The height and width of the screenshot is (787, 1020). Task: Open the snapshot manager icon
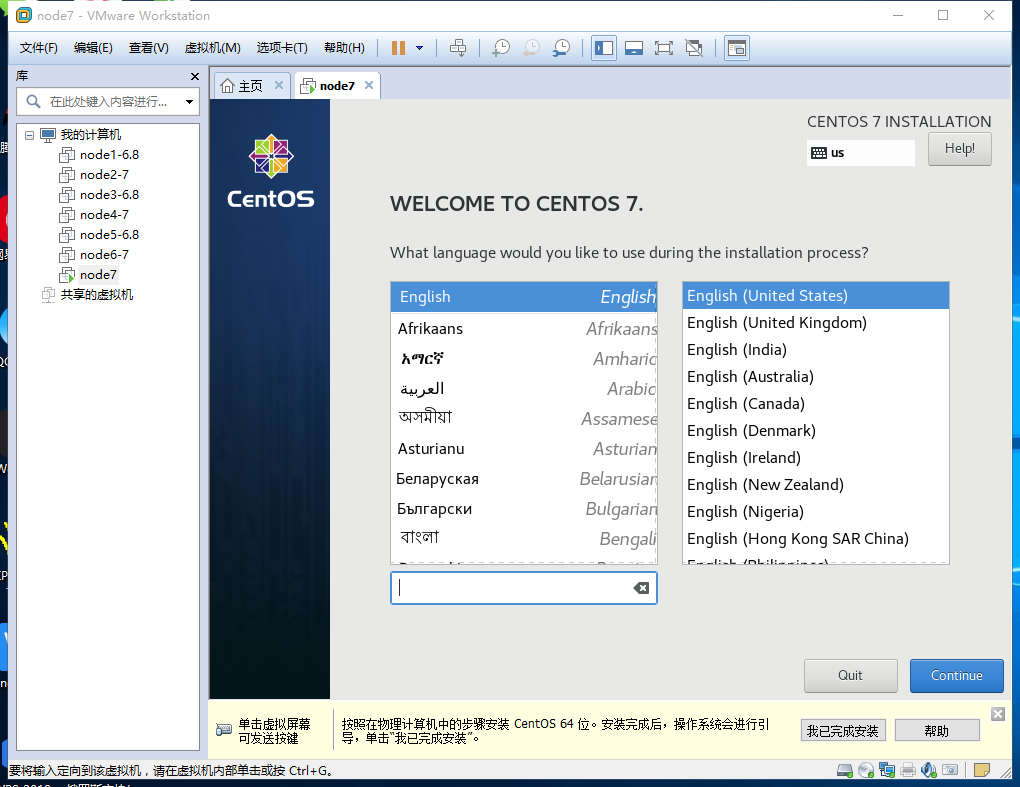[x=561, y=48]
